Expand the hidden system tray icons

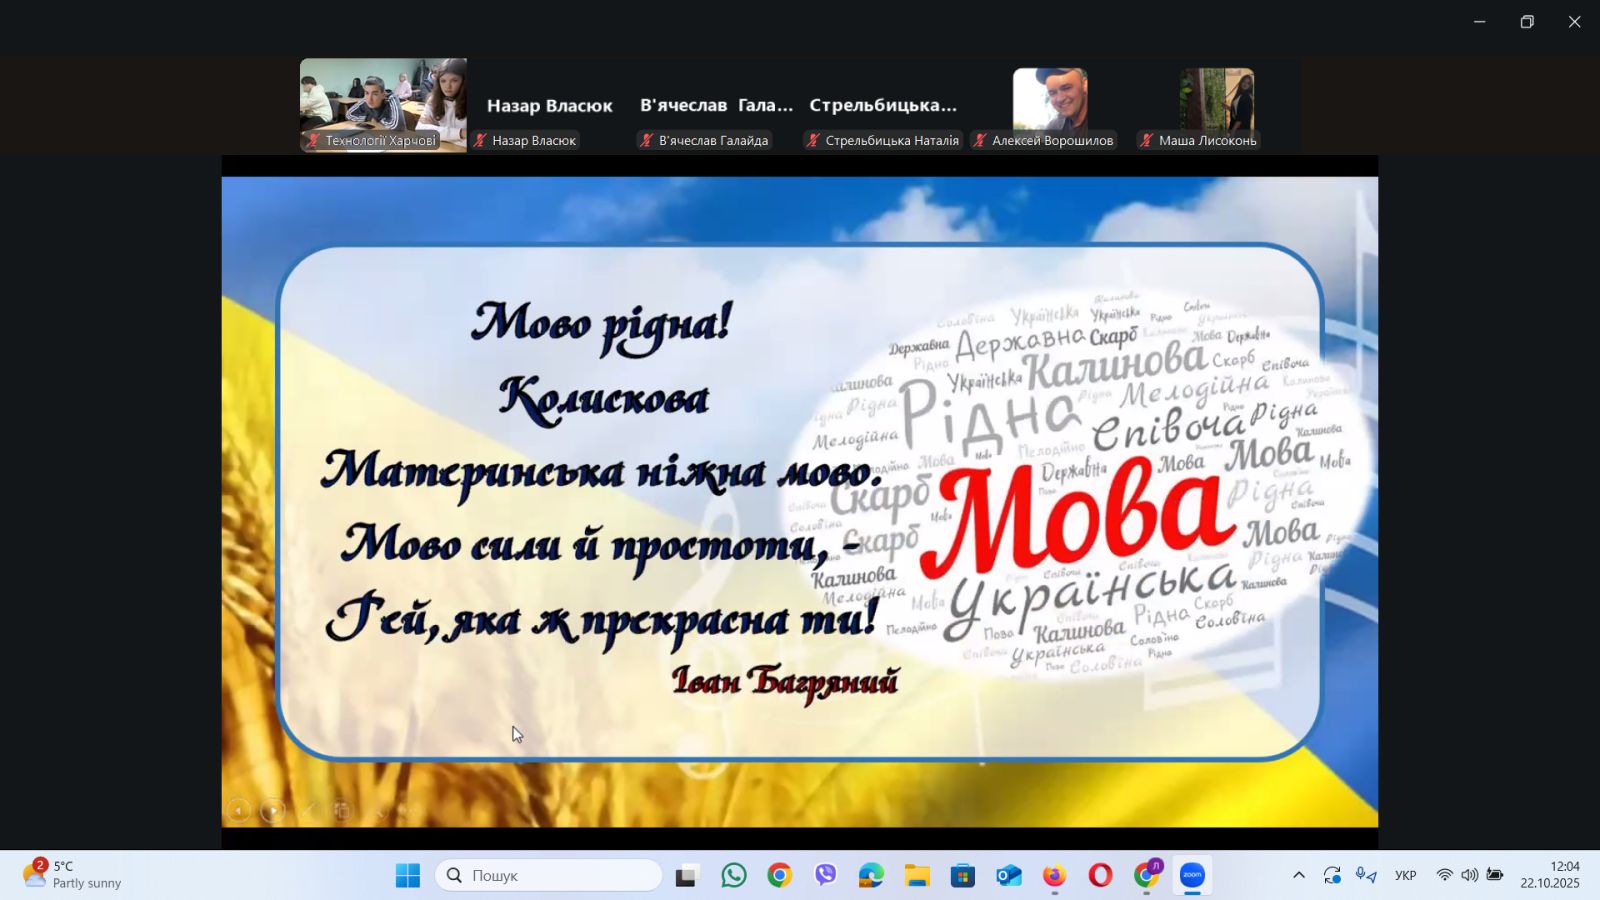(x=1298, y=876)
